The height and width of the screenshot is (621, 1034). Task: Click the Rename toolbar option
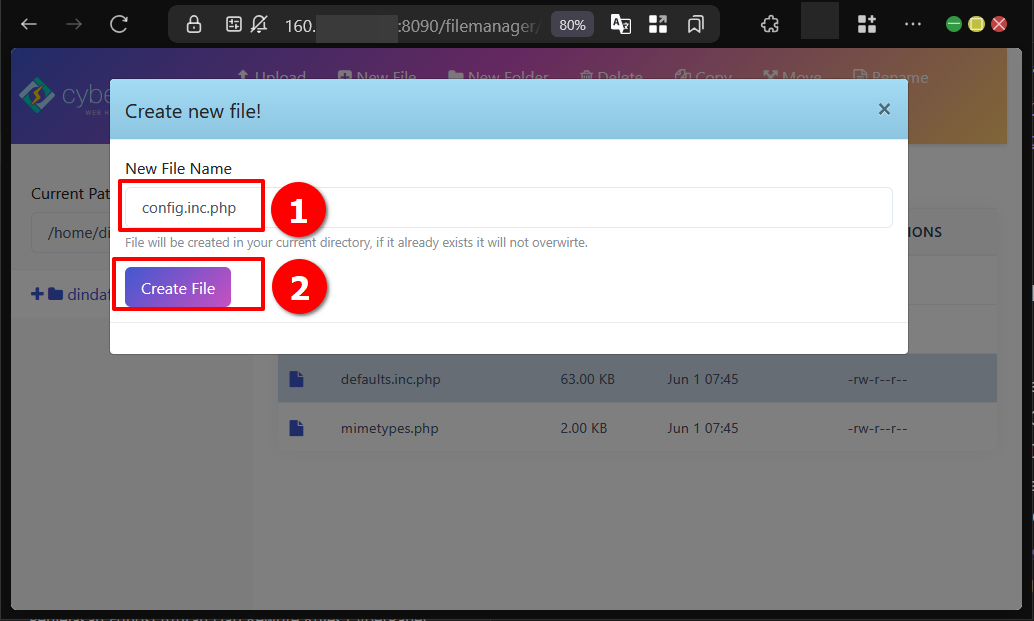tap(890, 78)
